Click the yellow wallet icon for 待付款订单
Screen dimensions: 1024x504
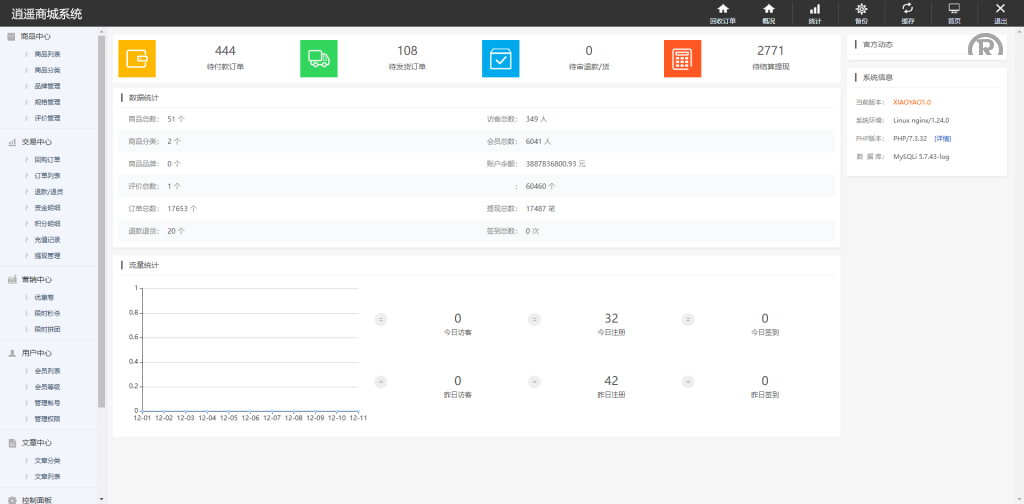[x=137, y=59]
